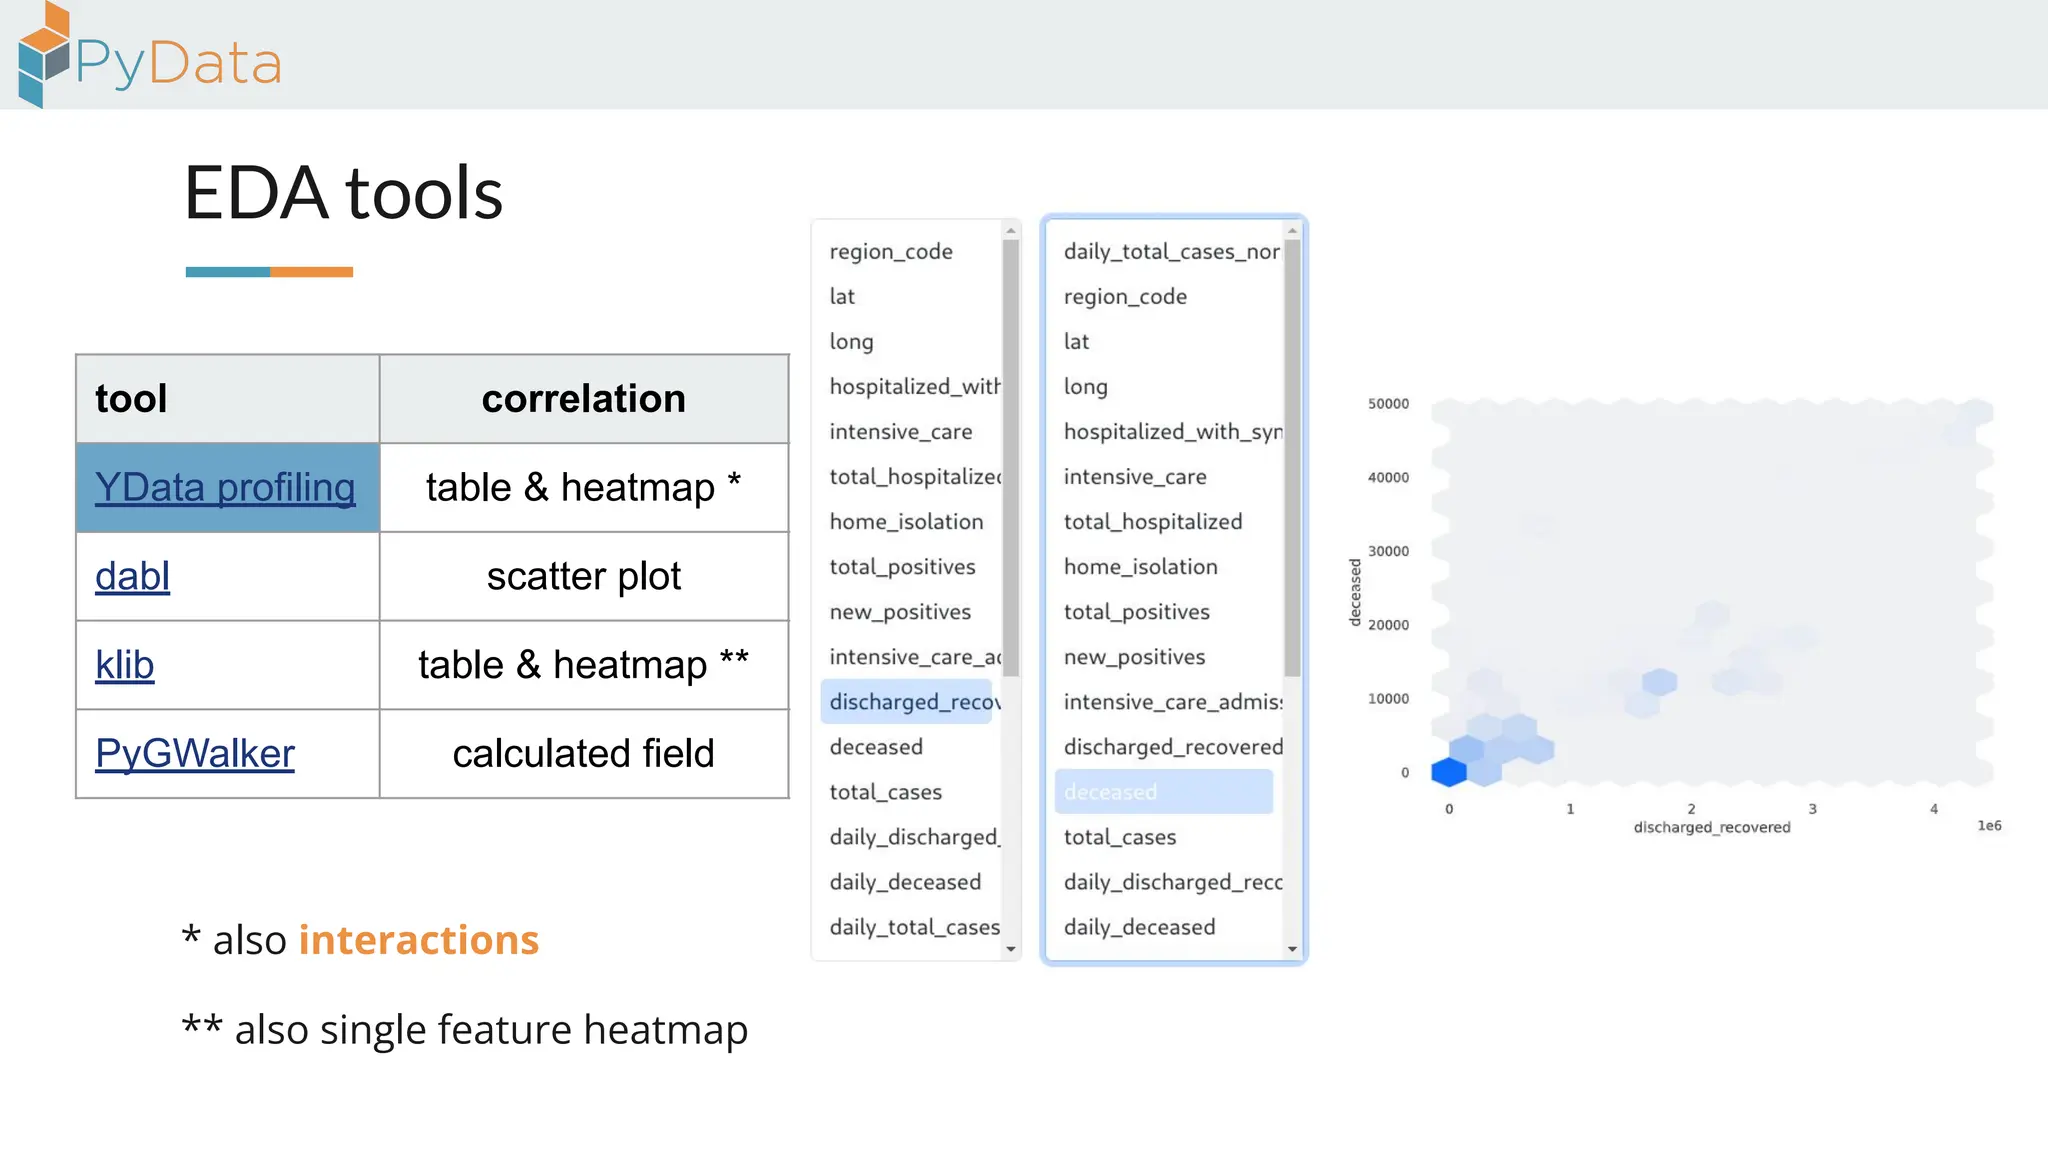Select total_hospitalized in the right list
Viewport: 2048px width, 1152px height.
pos(1153,522)
